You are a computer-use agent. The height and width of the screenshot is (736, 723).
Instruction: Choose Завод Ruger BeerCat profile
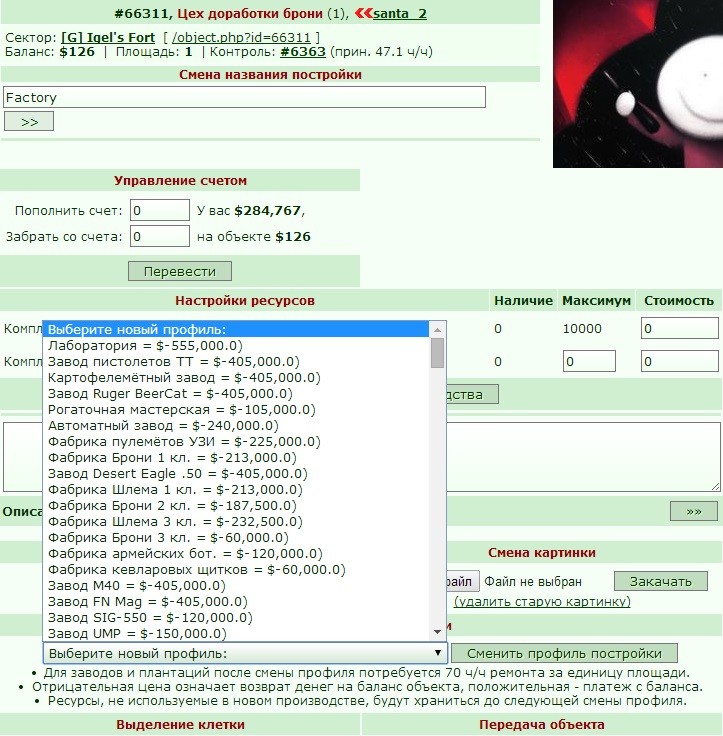click(x=236, y=393)
